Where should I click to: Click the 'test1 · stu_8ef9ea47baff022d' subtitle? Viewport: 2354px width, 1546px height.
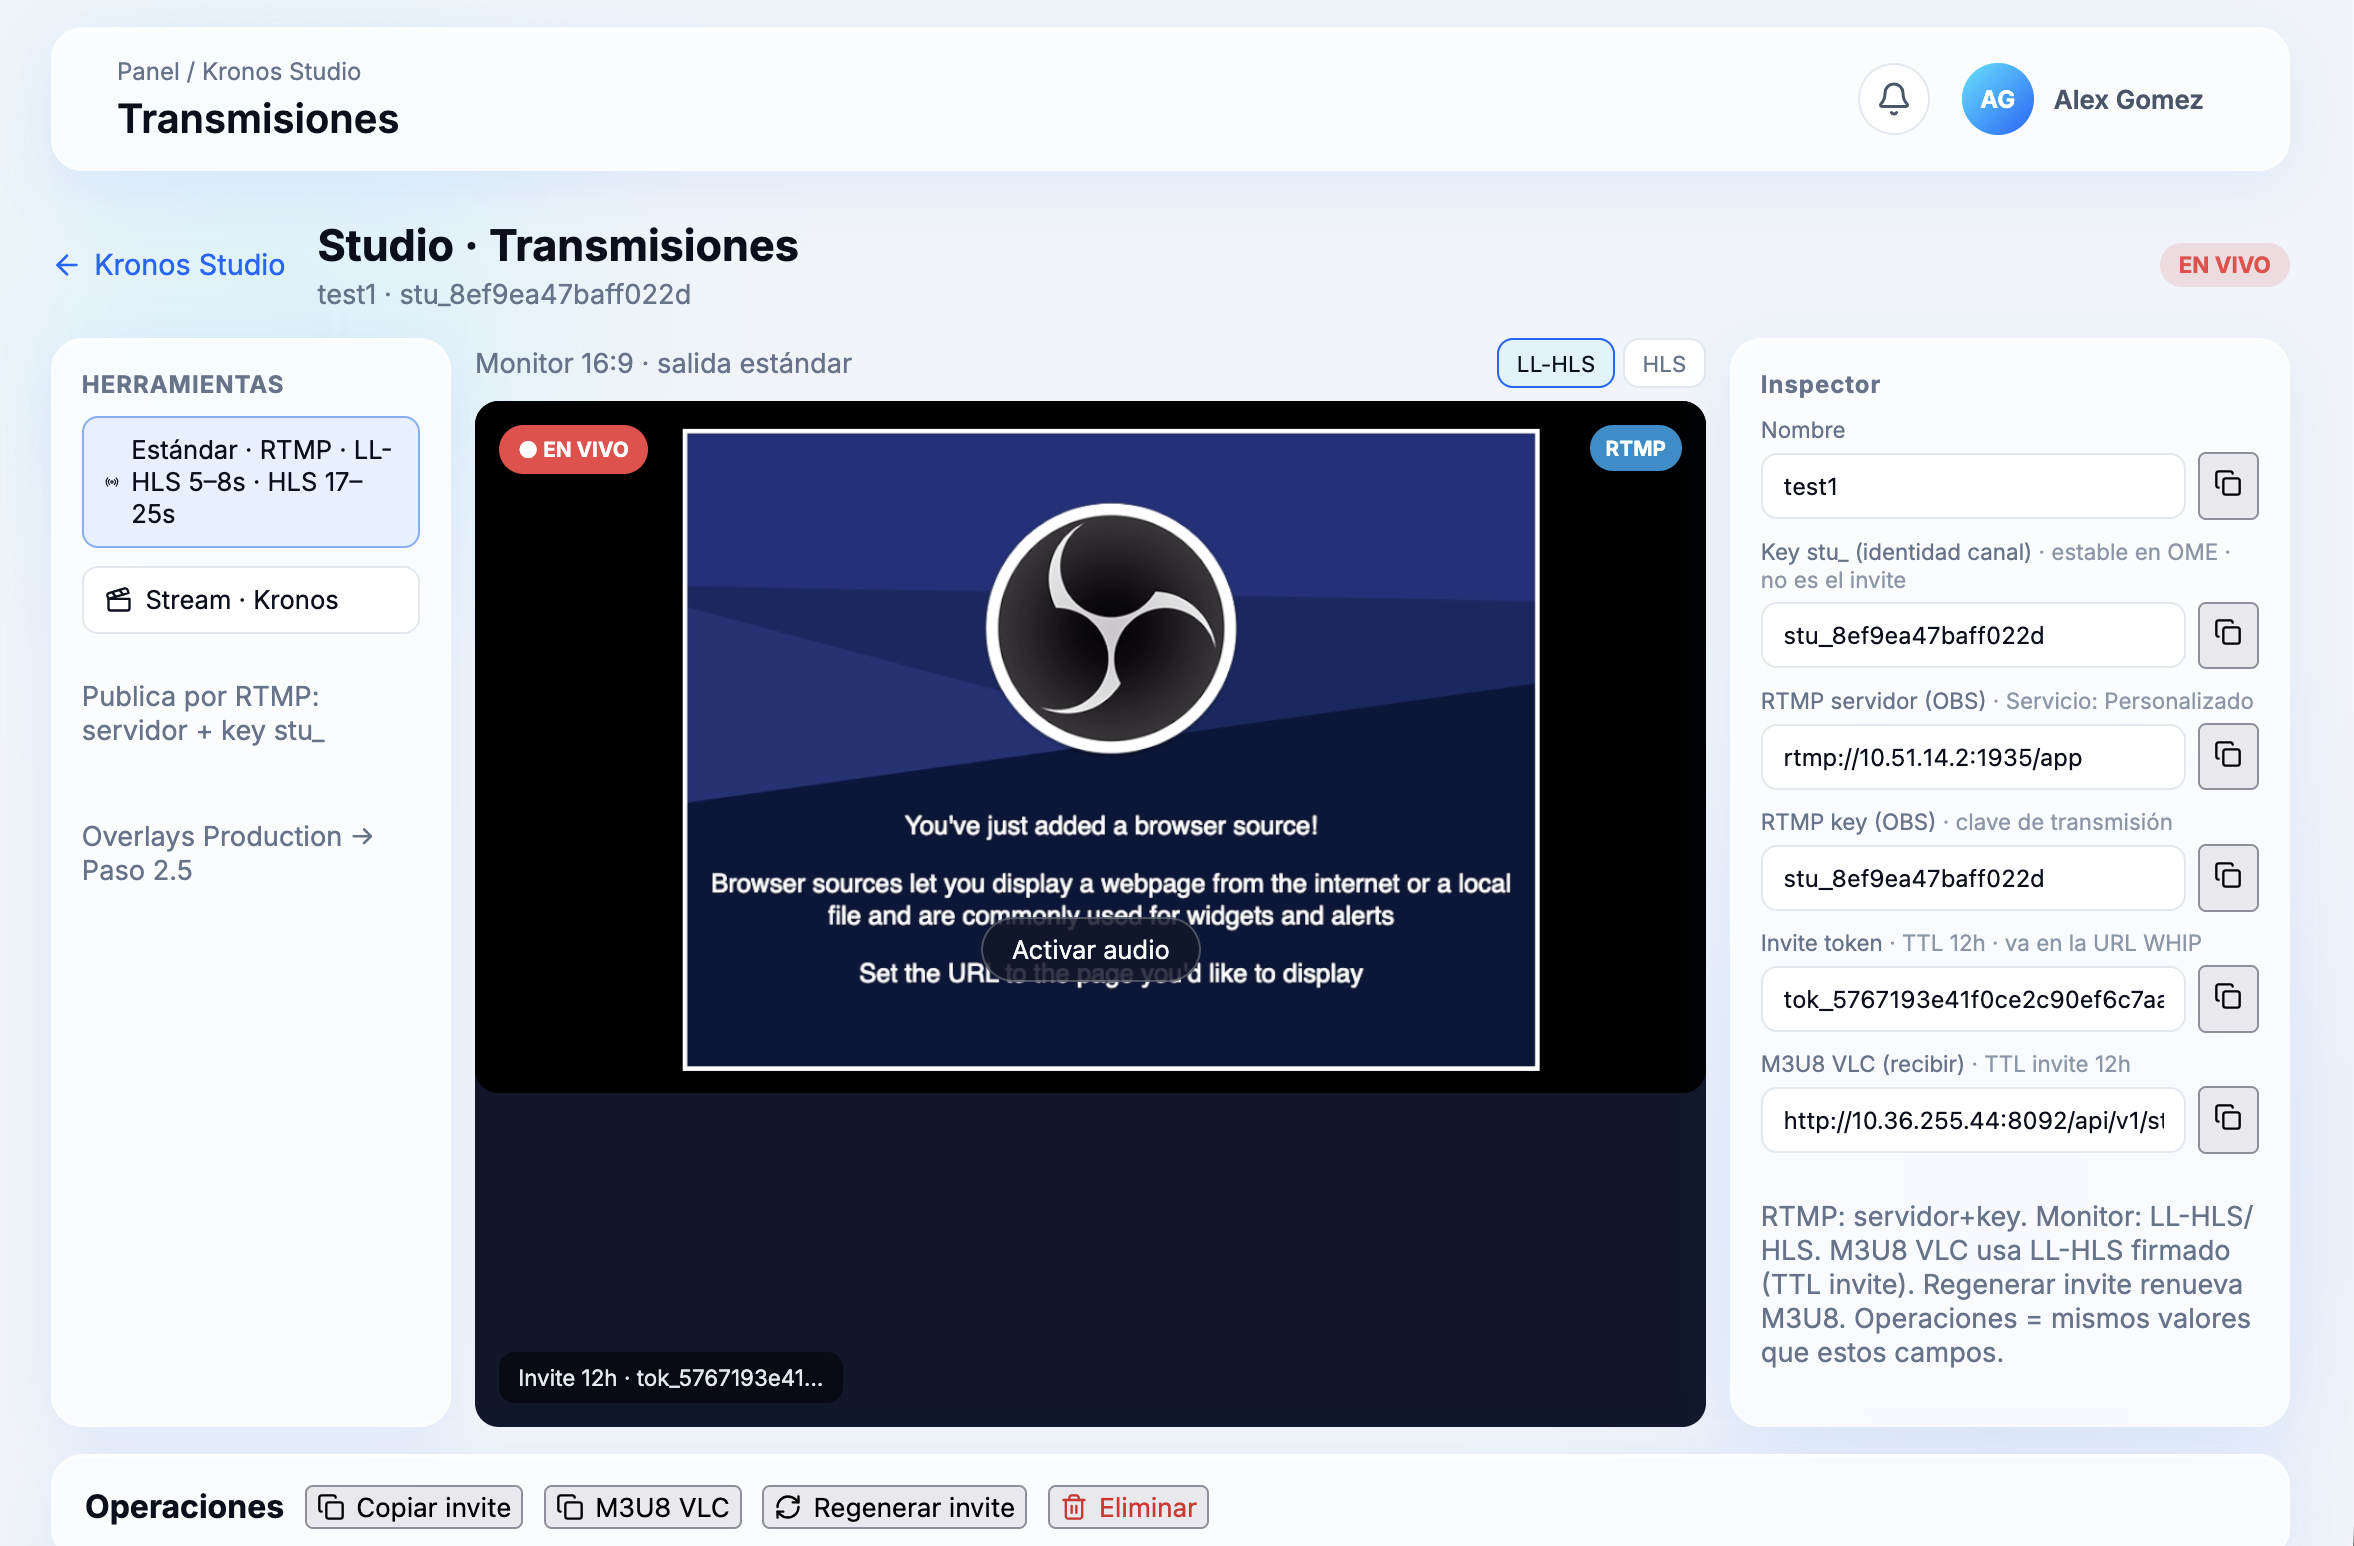(x=504, y=294)
